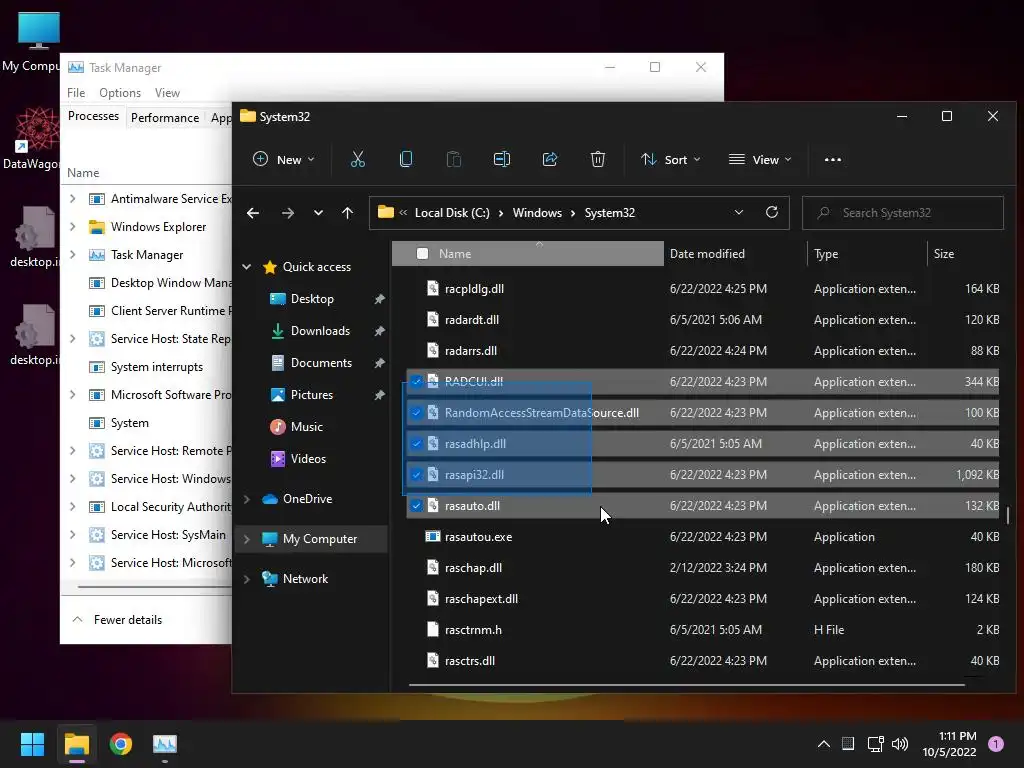Click the Copy icon in Explorer toolbar
This screenshot has width=1024, height=768.
pyautogui.click(x=406, y=159)
